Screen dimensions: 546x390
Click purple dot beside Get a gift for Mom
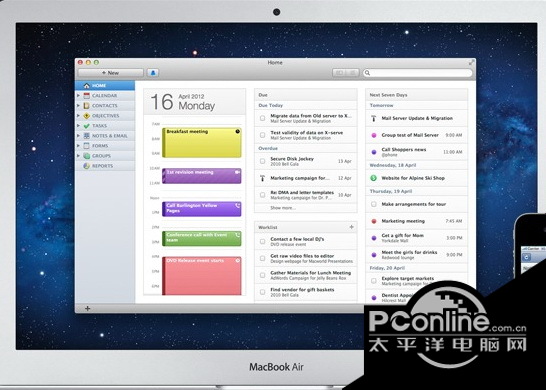coord(374,238)
